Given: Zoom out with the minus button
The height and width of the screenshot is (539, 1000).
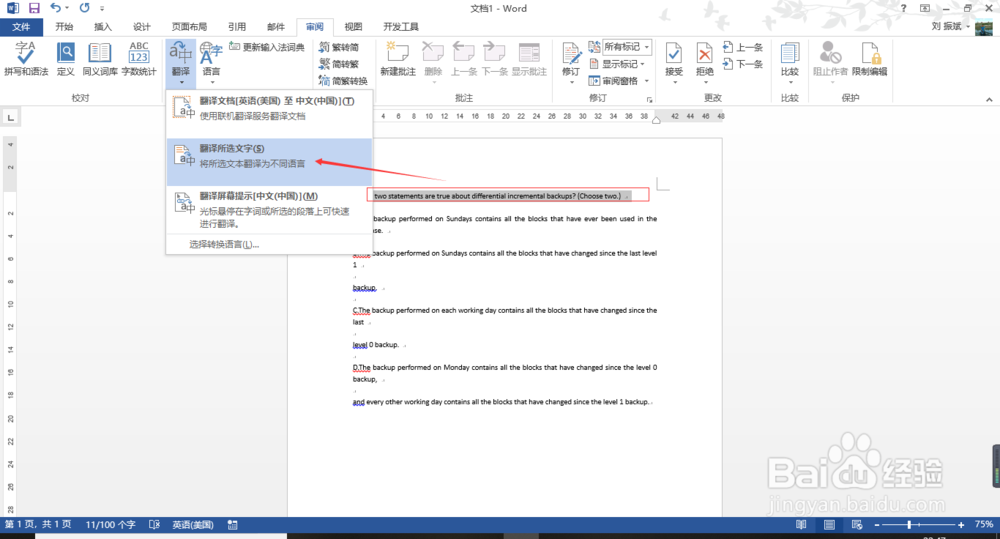Looking at the screenshot, I should [x=877, y=524].
